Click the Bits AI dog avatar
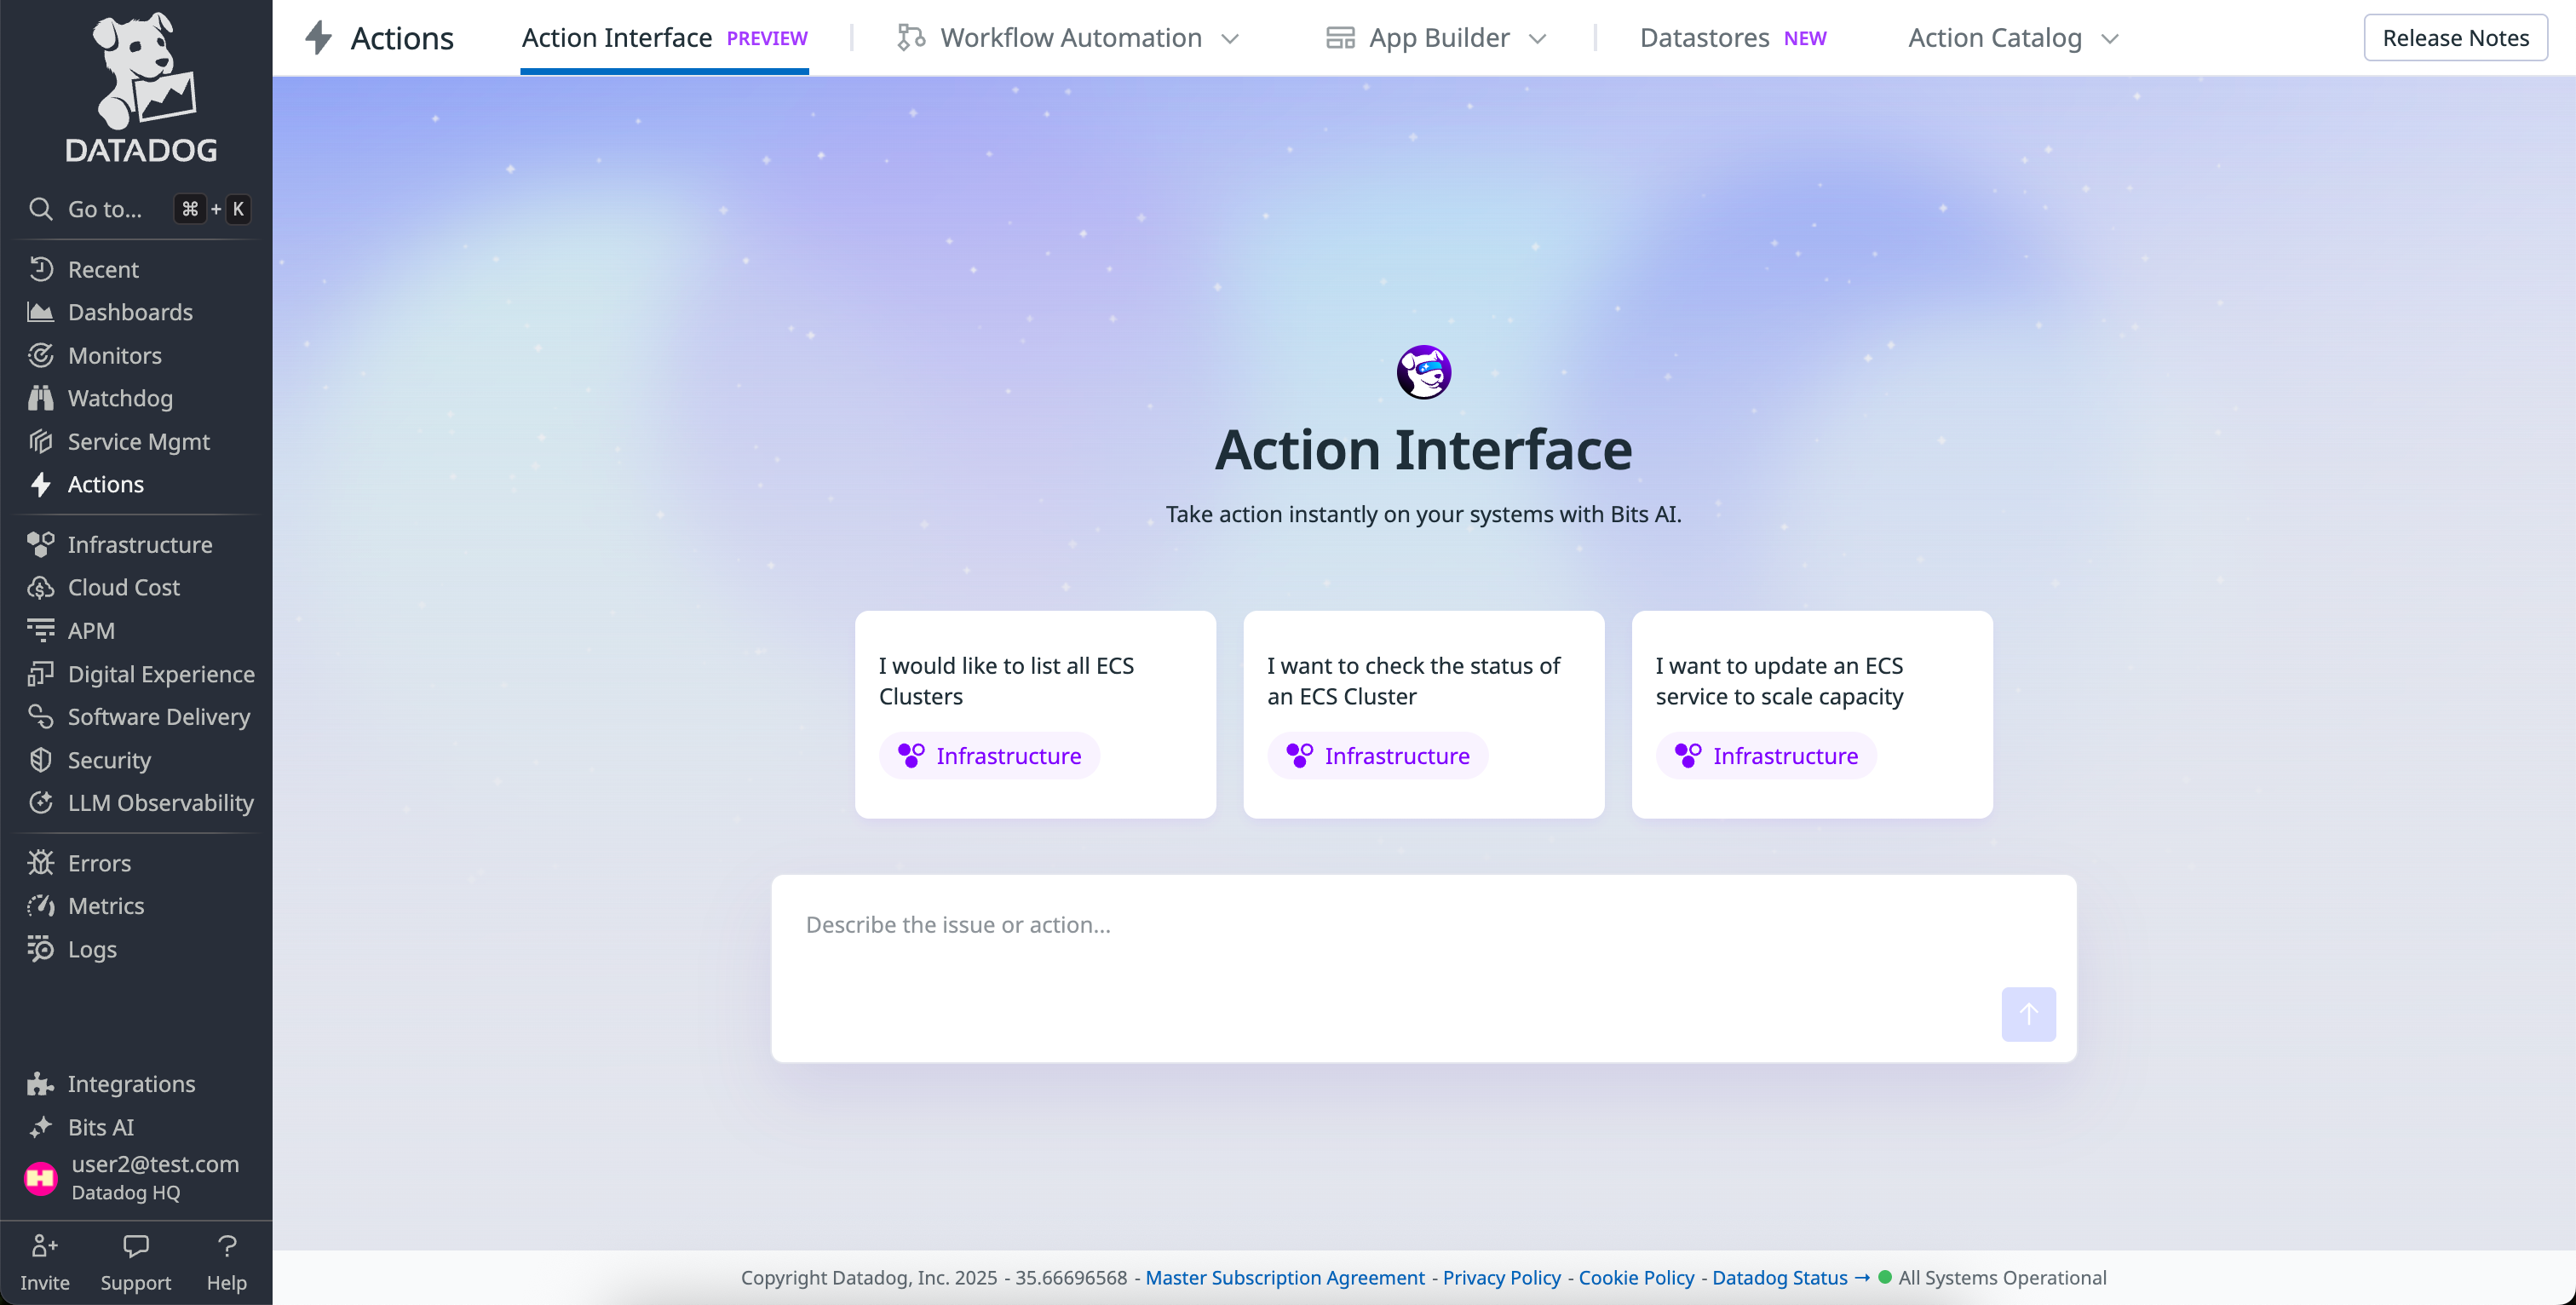The height and width of the screenshot is (1305, 2576). point(1423,372)
